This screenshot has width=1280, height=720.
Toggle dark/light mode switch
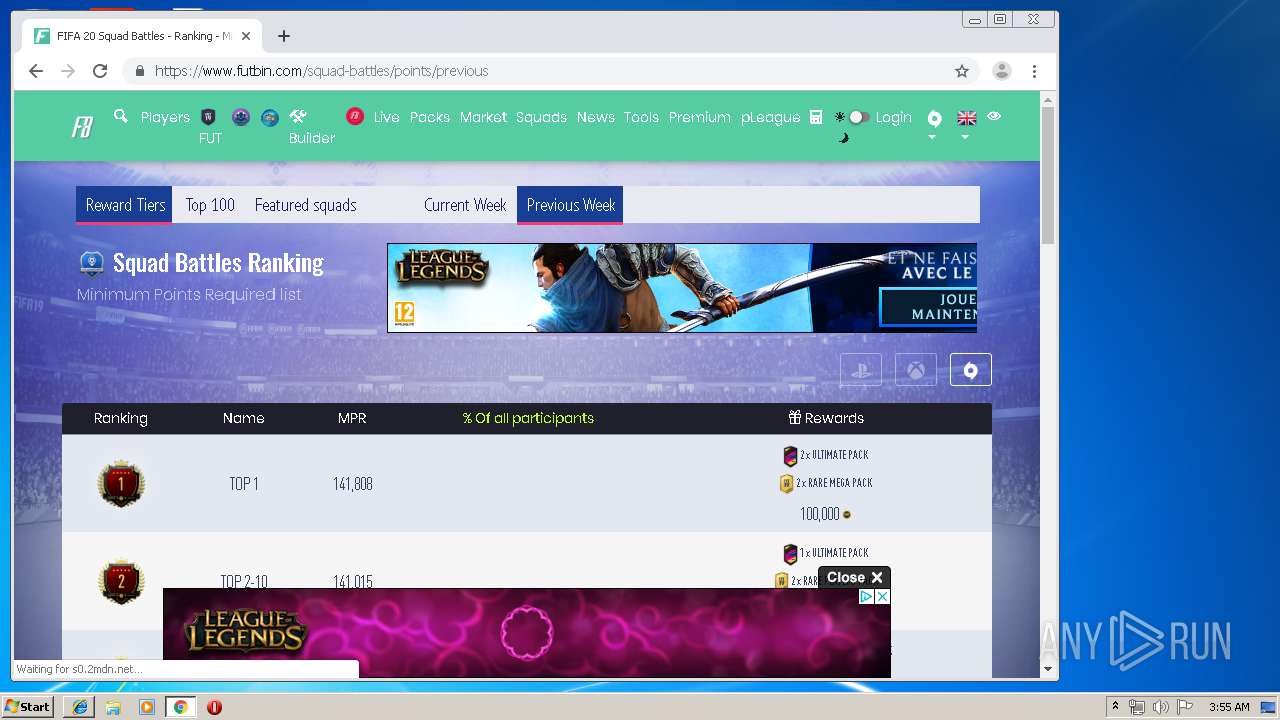click(x=857, y=117)
